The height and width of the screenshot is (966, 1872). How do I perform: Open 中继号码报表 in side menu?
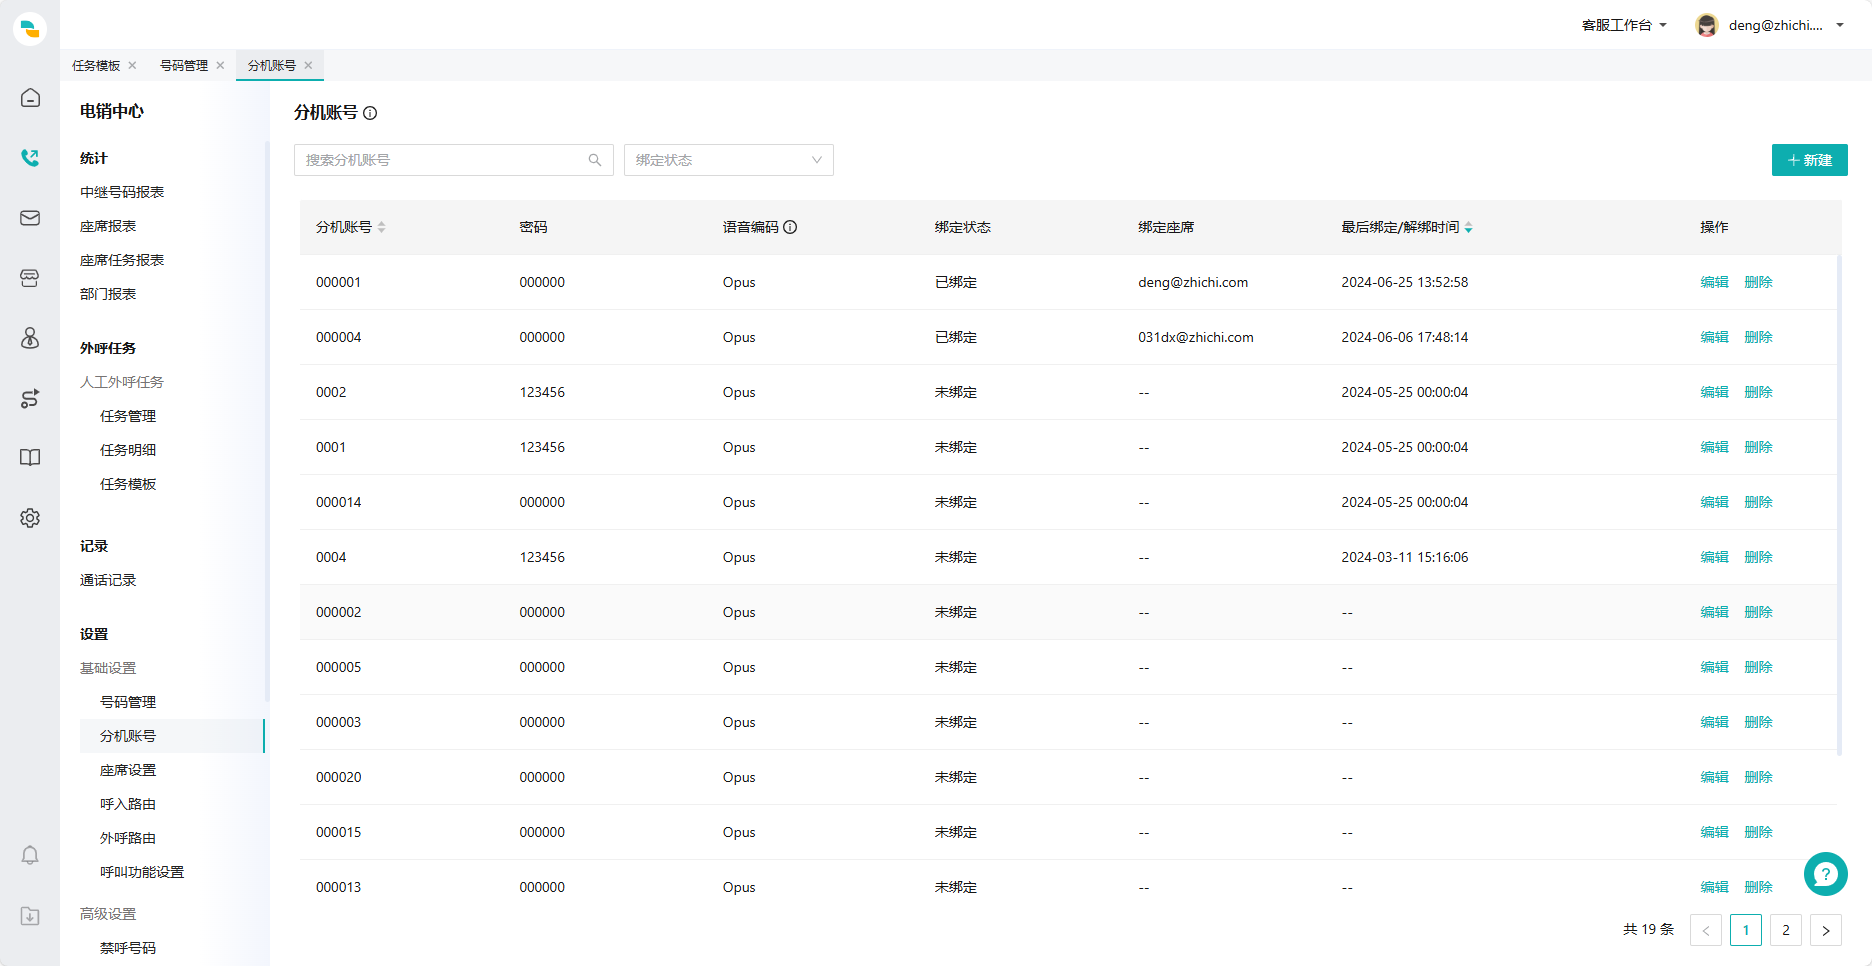coord(122,192)
